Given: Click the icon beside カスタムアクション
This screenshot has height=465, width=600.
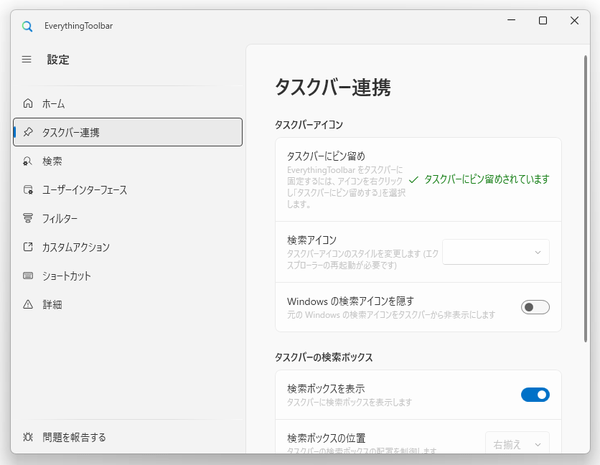Looking at the screenshot, I should pyautogui.click(x=28, y=247).
